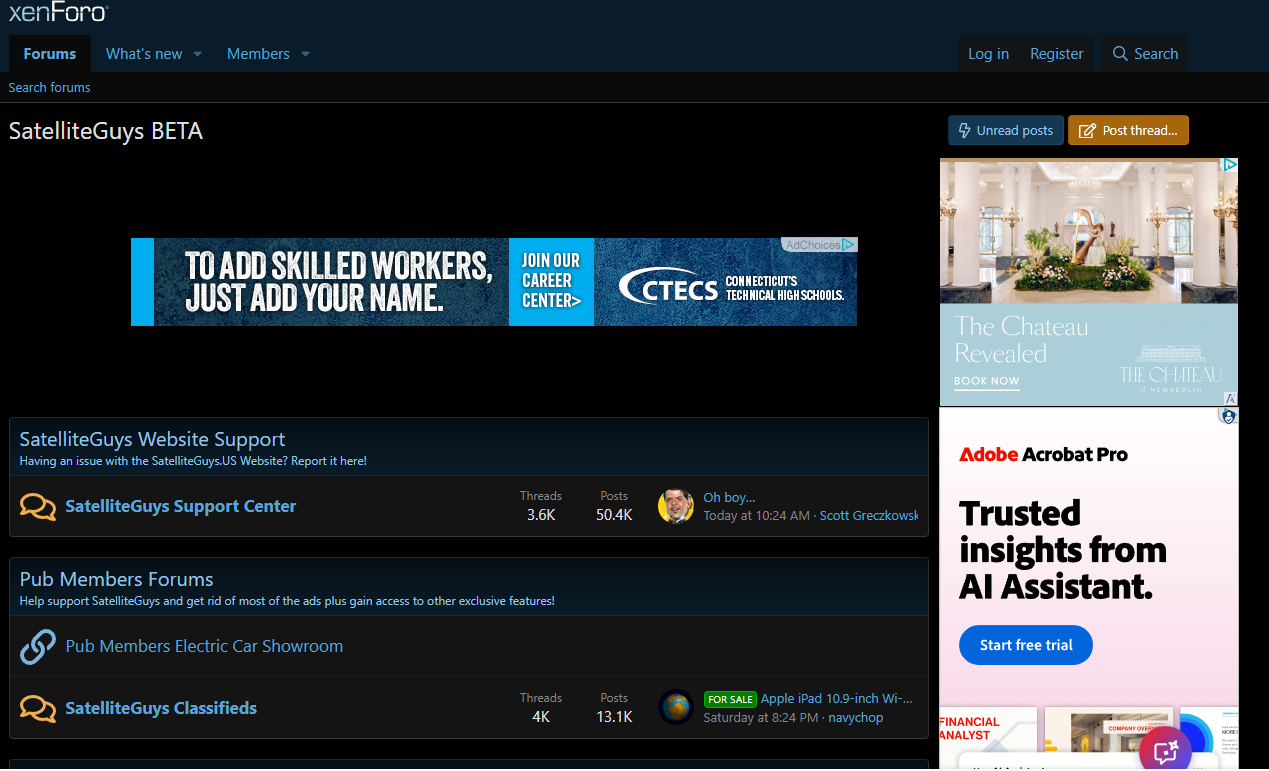The height and width of the screenshot is (771, 1269).
Task: Click the floating chat sparkle icon
Action: (x=1165, y=750)
